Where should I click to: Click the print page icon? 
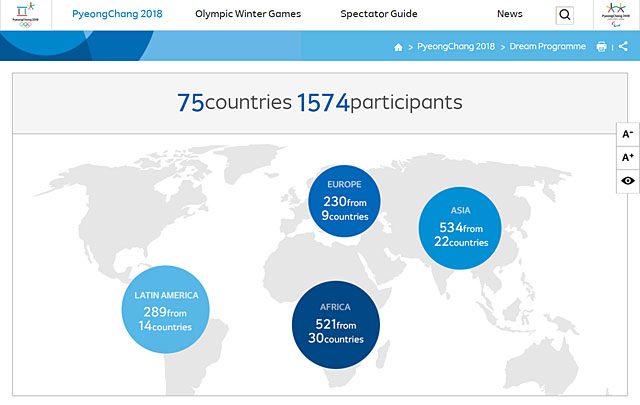601,47
